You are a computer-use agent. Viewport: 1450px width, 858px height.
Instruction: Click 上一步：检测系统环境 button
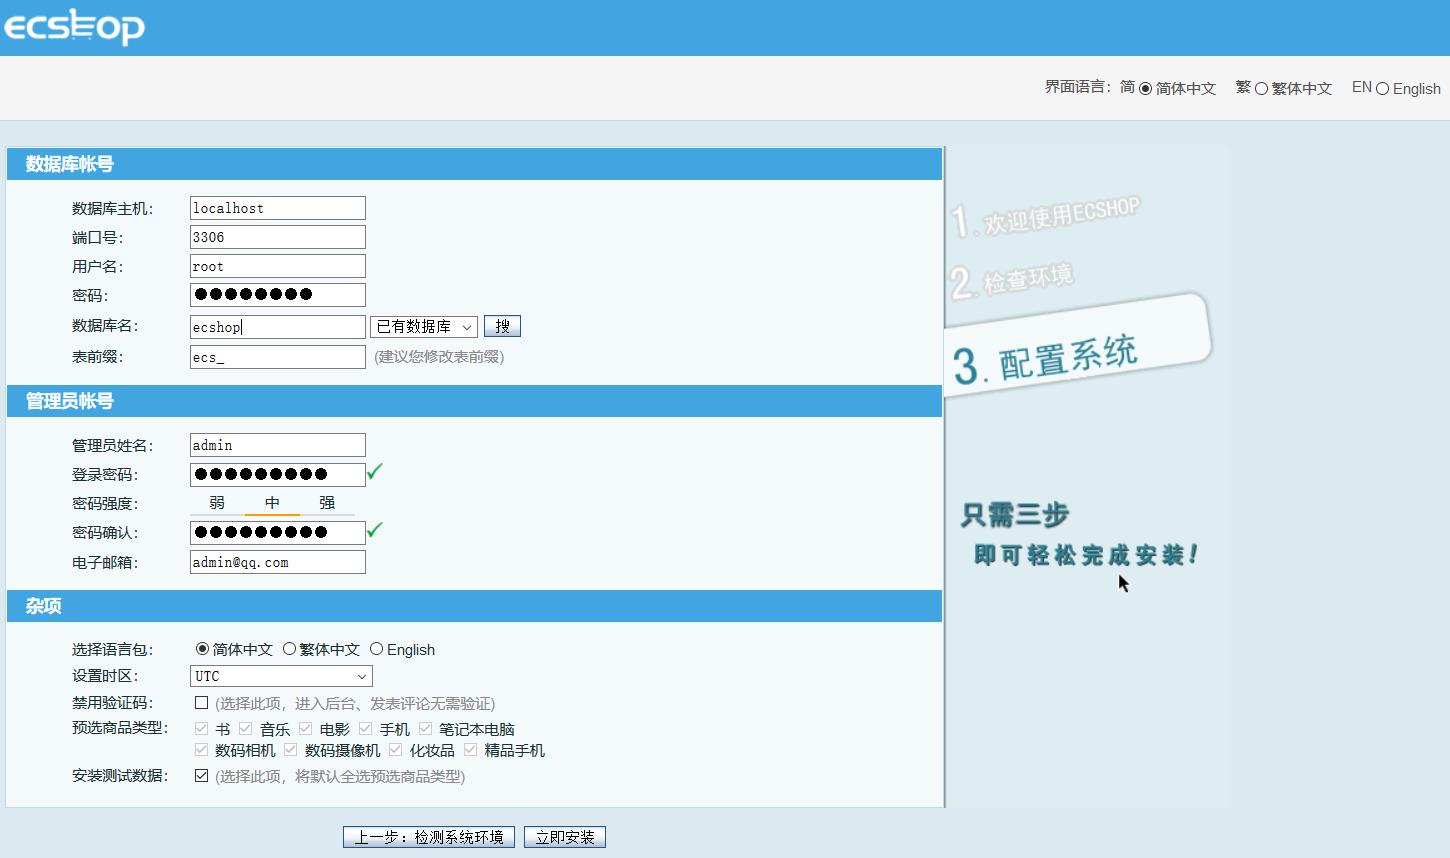429,837
